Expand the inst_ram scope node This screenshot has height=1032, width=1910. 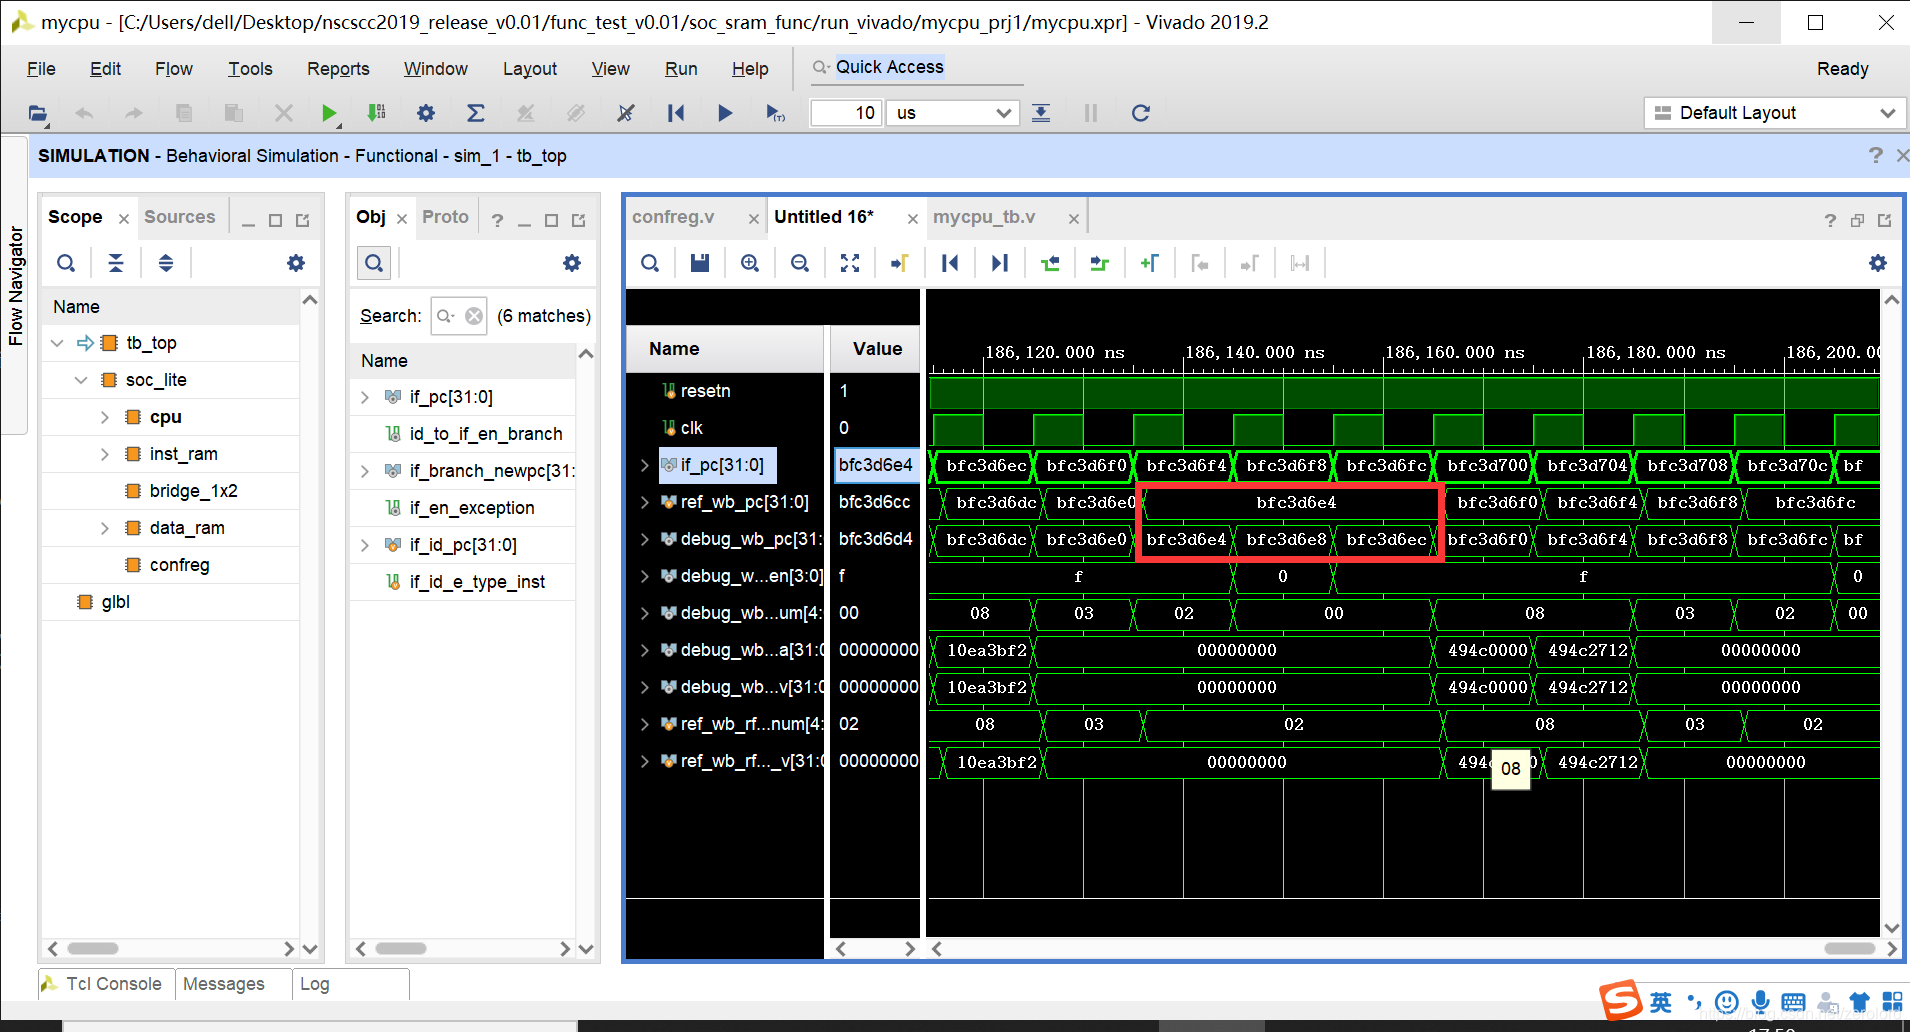point(105,454)
